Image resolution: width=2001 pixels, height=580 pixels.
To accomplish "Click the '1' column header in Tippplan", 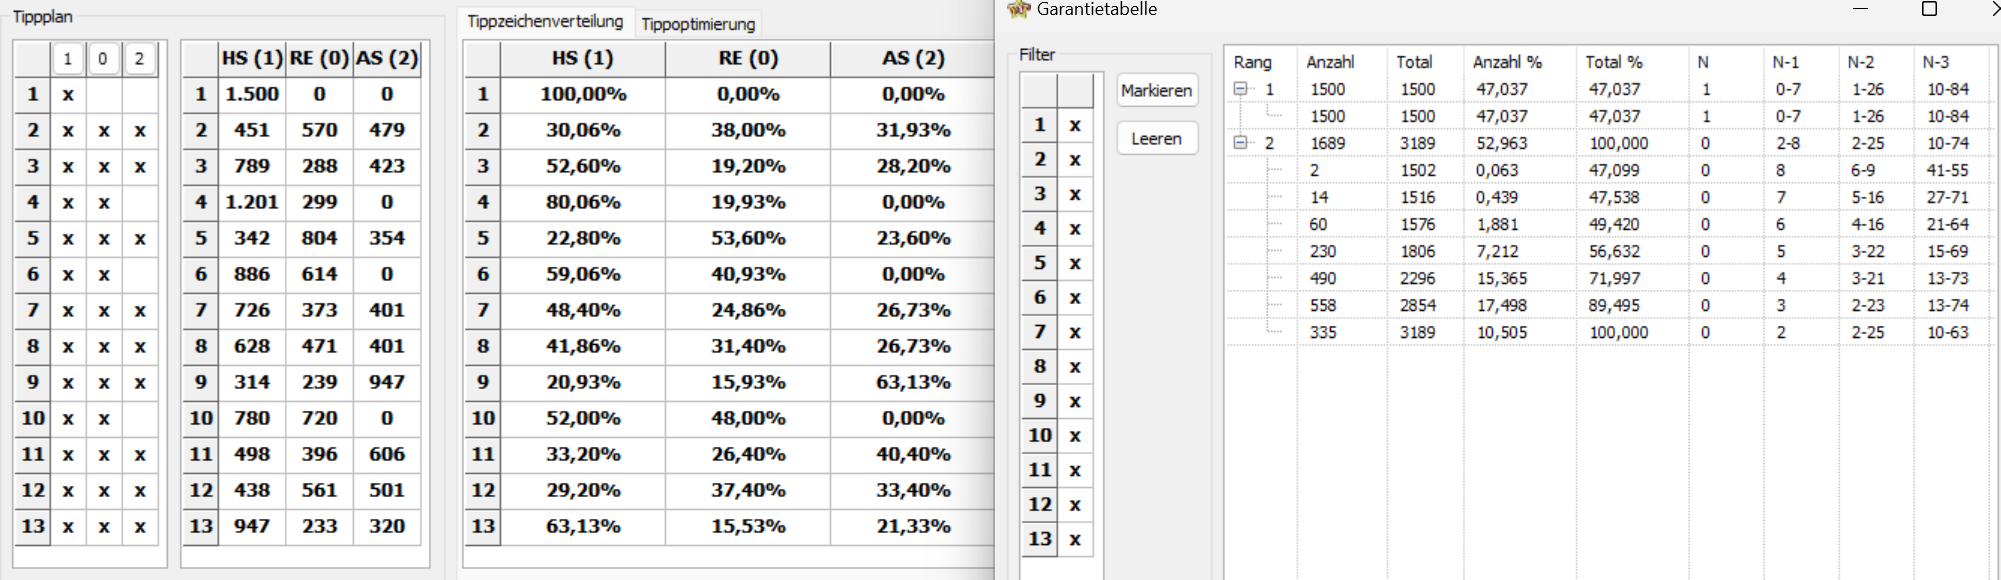I will [67, 59].
